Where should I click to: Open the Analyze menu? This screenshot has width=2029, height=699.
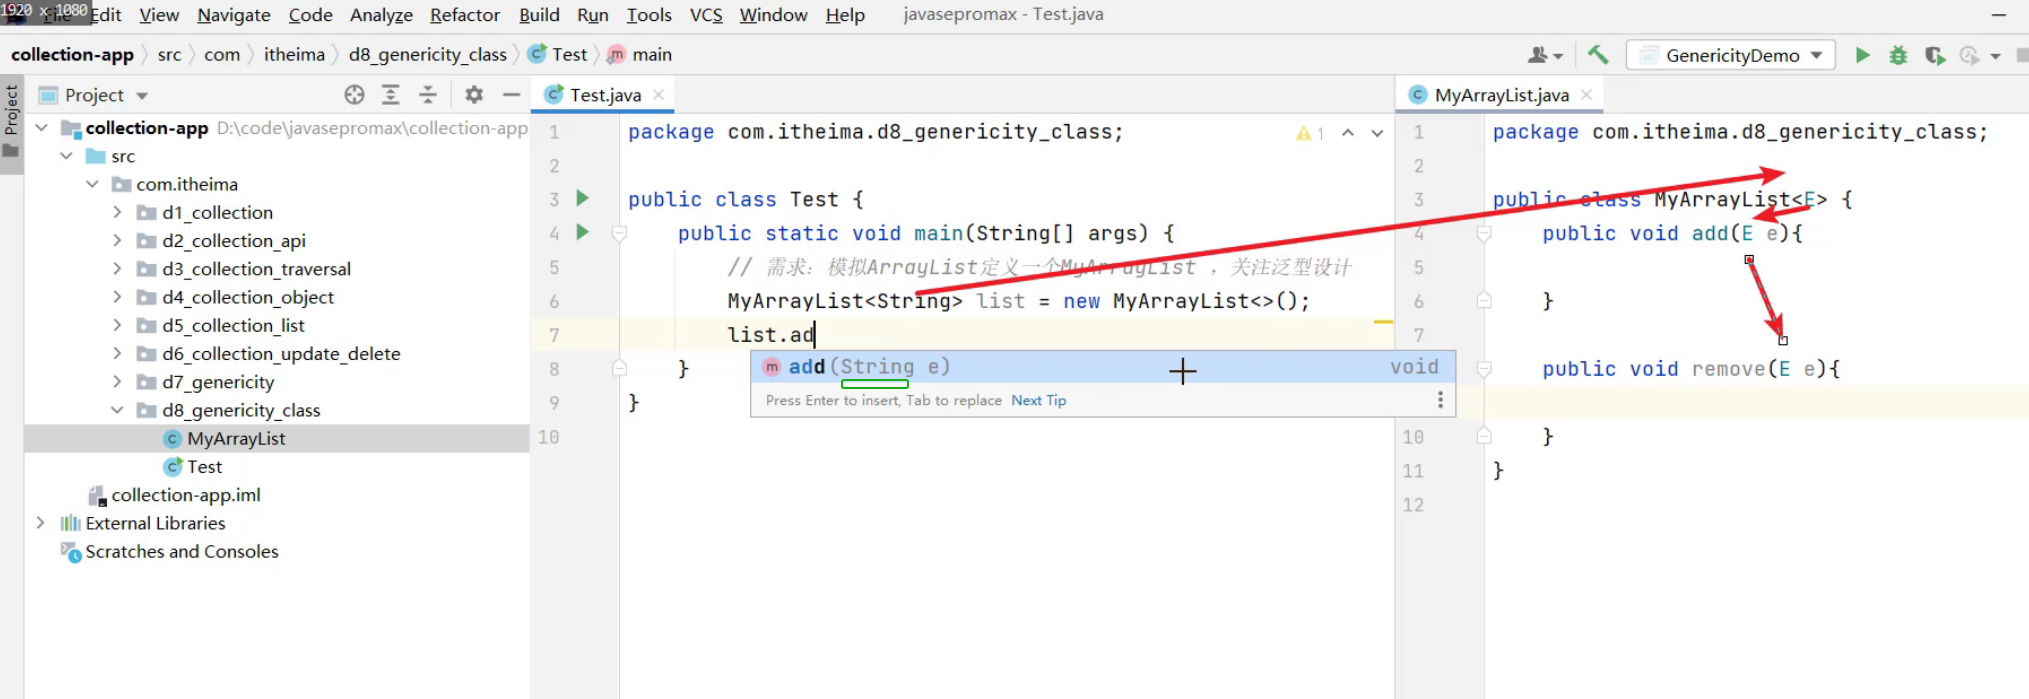[x=381, y=15]
